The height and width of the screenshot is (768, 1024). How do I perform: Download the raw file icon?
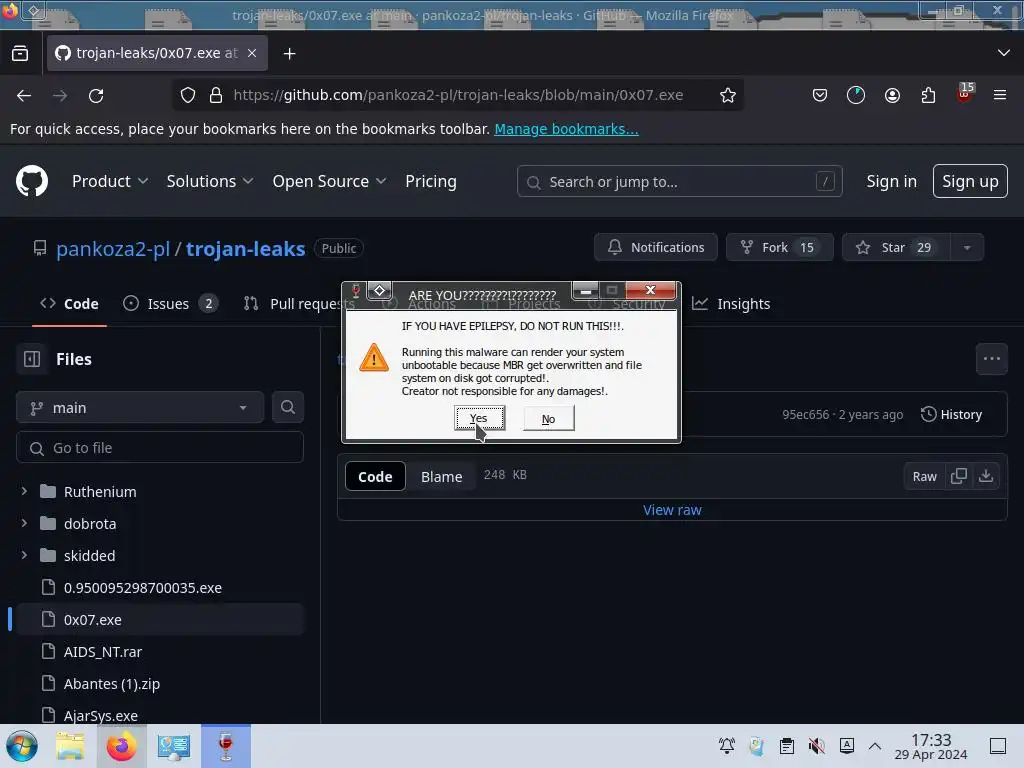[x=986, y=476]
